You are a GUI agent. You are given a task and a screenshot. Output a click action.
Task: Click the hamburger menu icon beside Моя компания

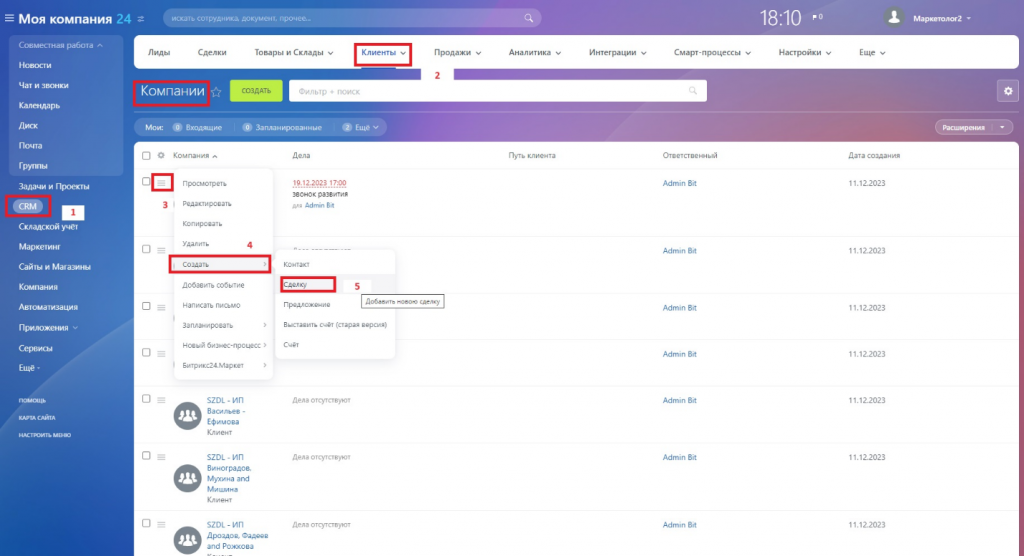(x=10, y=18)
